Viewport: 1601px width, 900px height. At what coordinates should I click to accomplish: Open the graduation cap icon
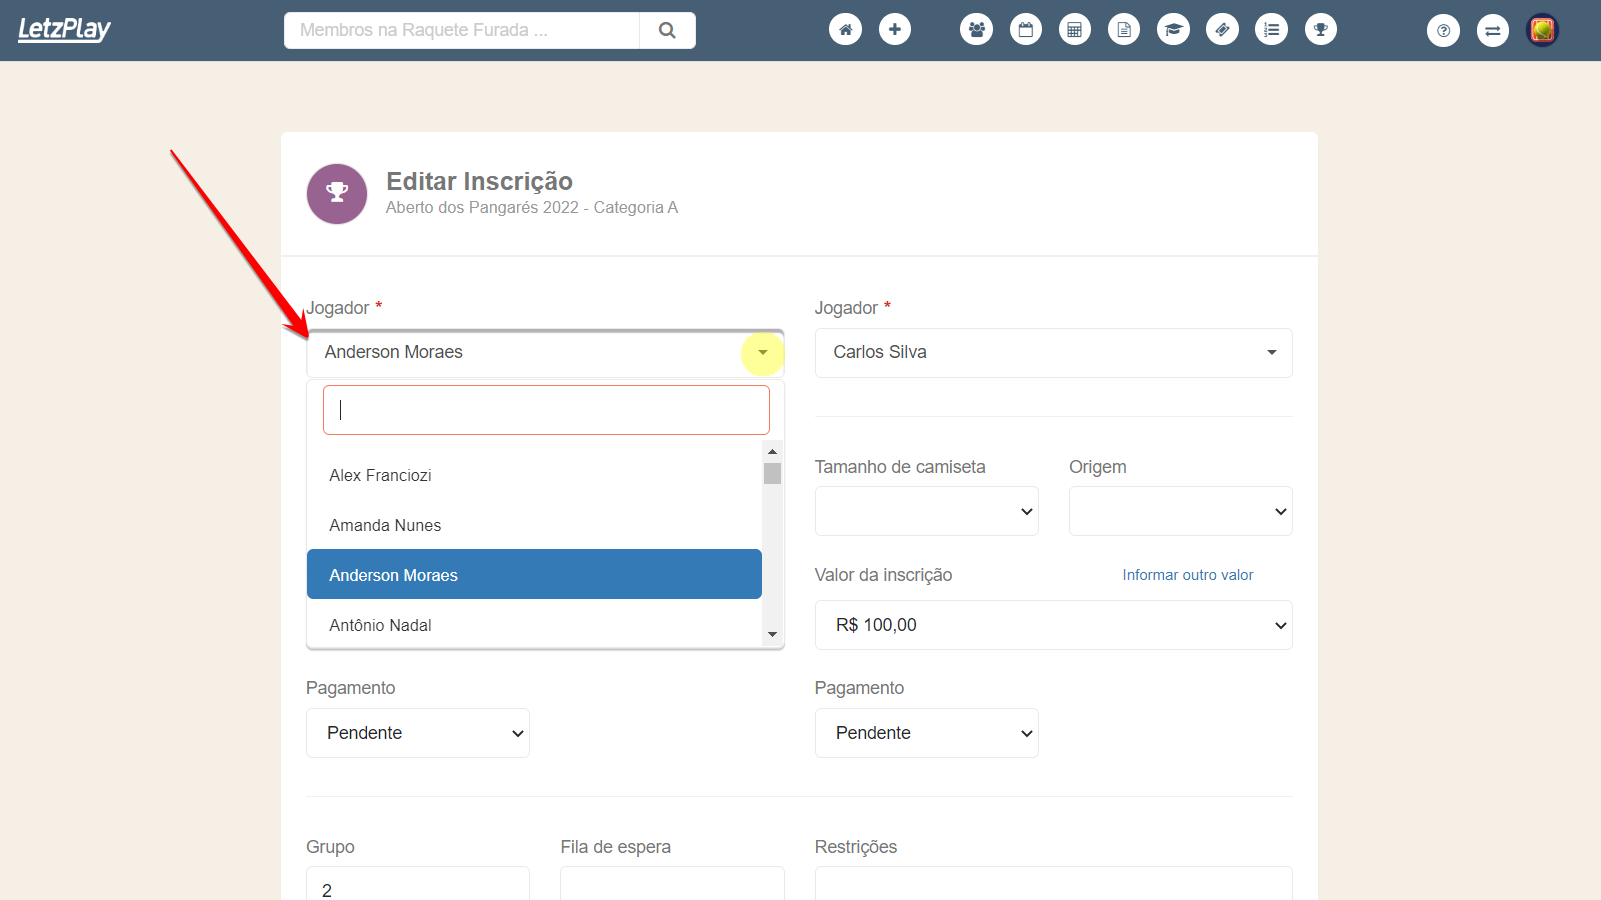[1173, 30]
